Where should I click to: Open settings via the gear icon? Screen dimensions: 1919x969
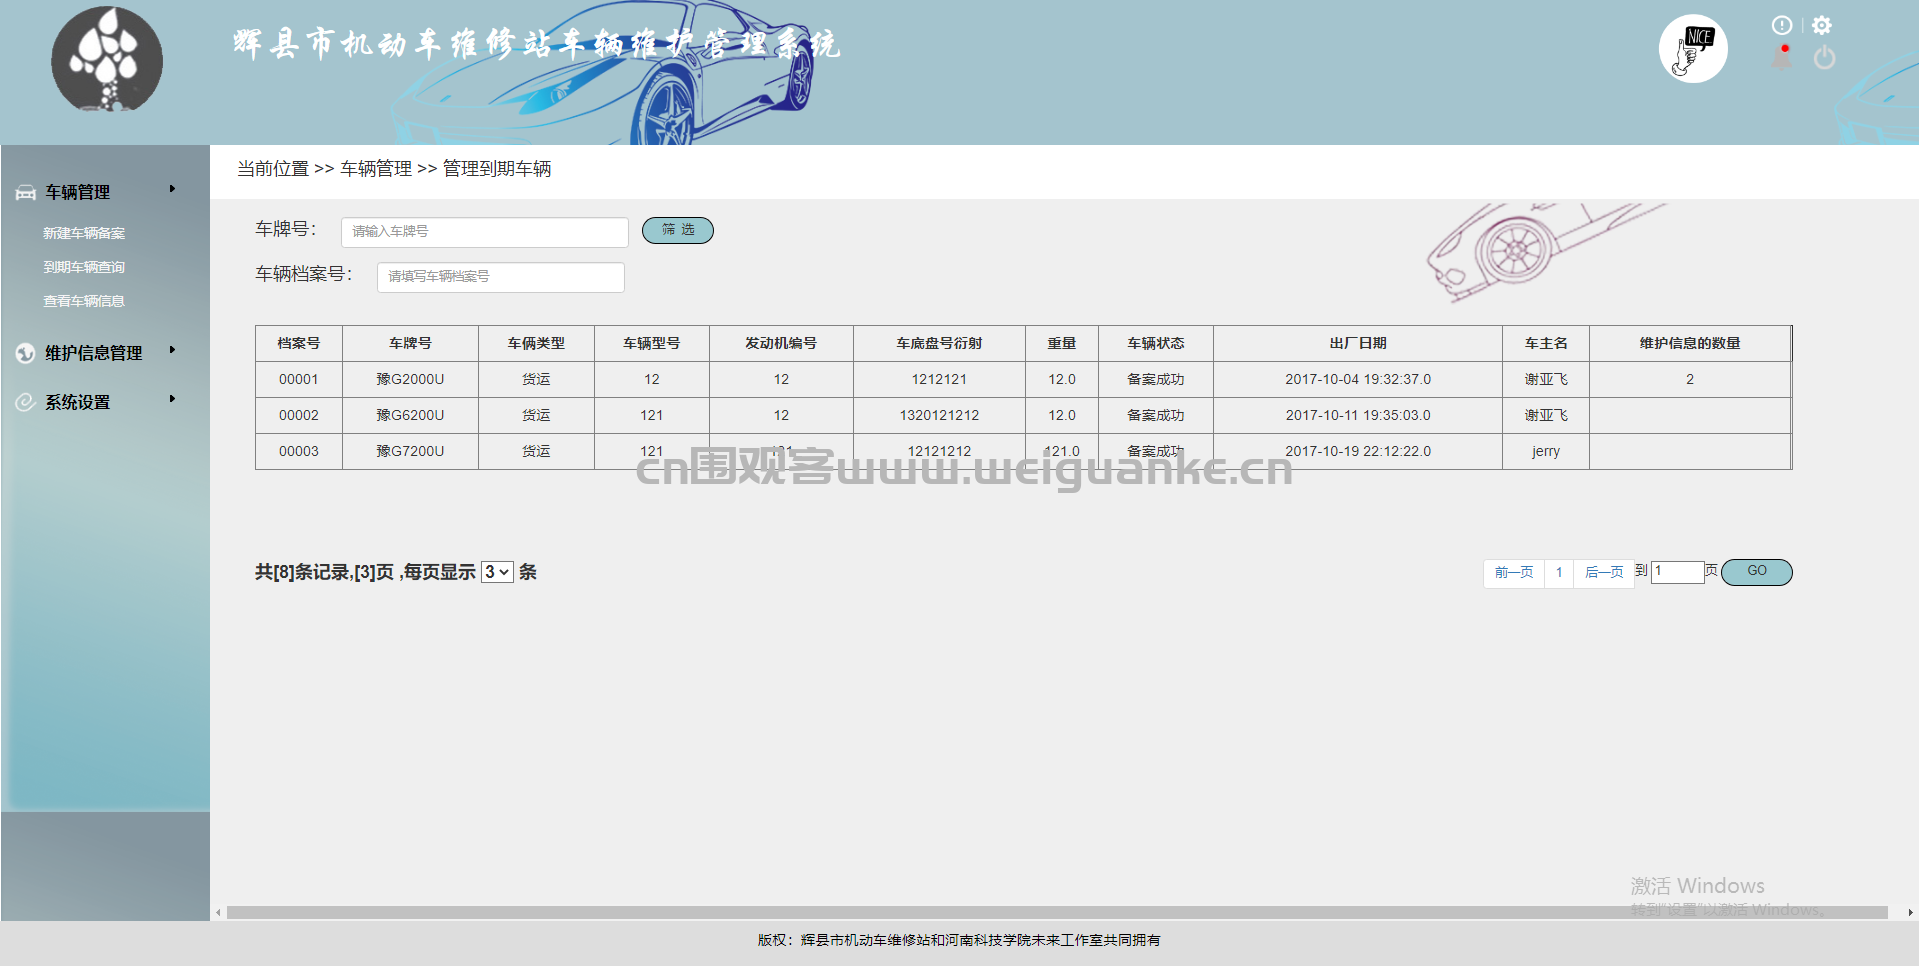pos(1822,25)
